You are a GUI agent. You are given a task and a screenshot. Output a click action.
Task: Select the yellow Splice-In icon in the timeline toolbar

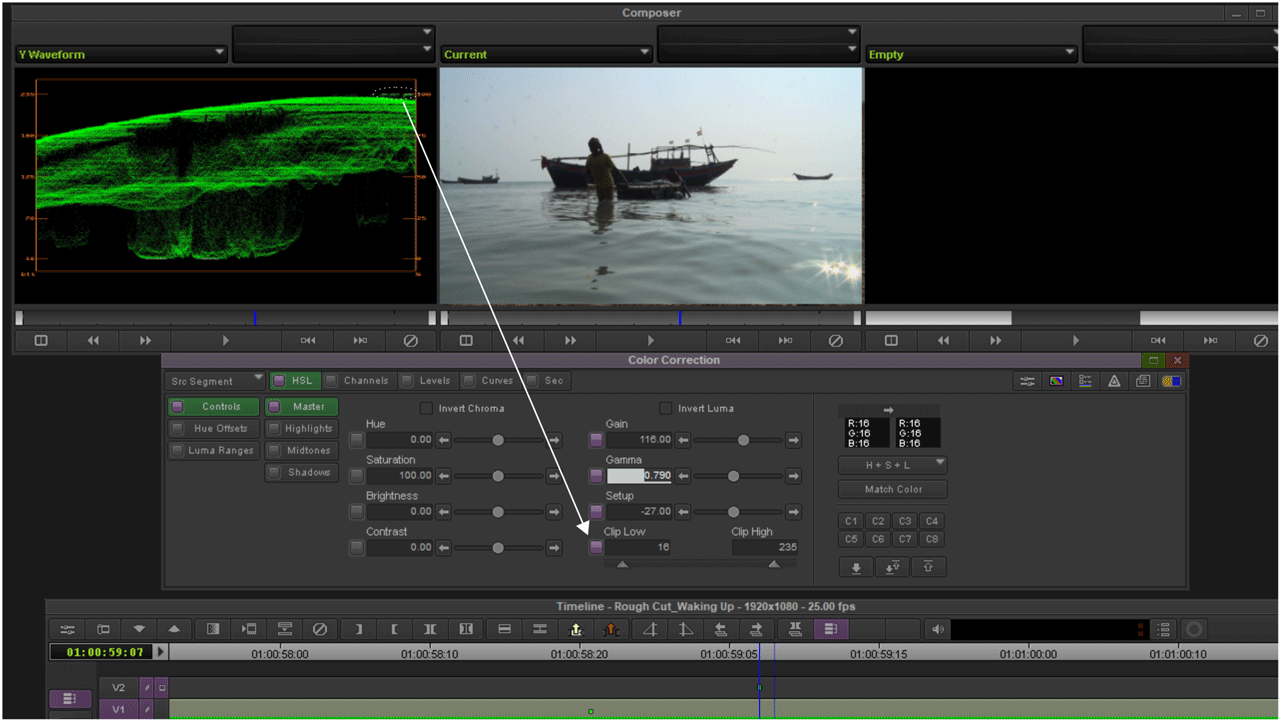575,629
